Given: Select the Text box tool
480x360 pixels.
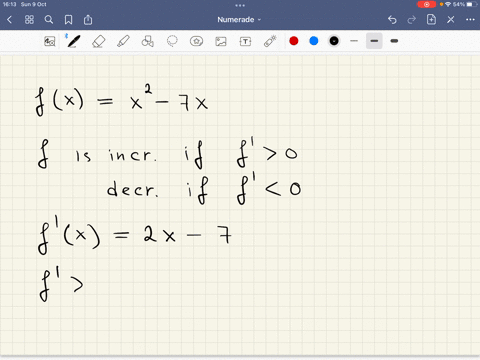Looking at the screenshot, I should (x=245, y=41).
